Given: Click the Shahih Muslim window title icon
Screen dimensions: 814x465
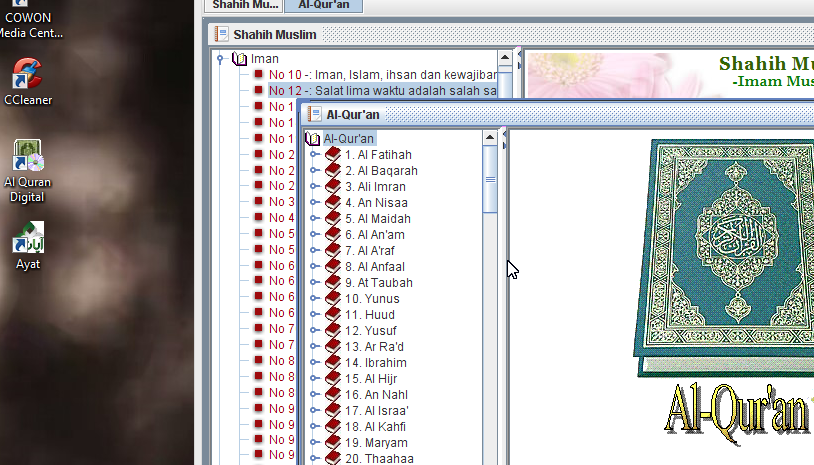Looking at the screenshot, I should click(222, 34).
